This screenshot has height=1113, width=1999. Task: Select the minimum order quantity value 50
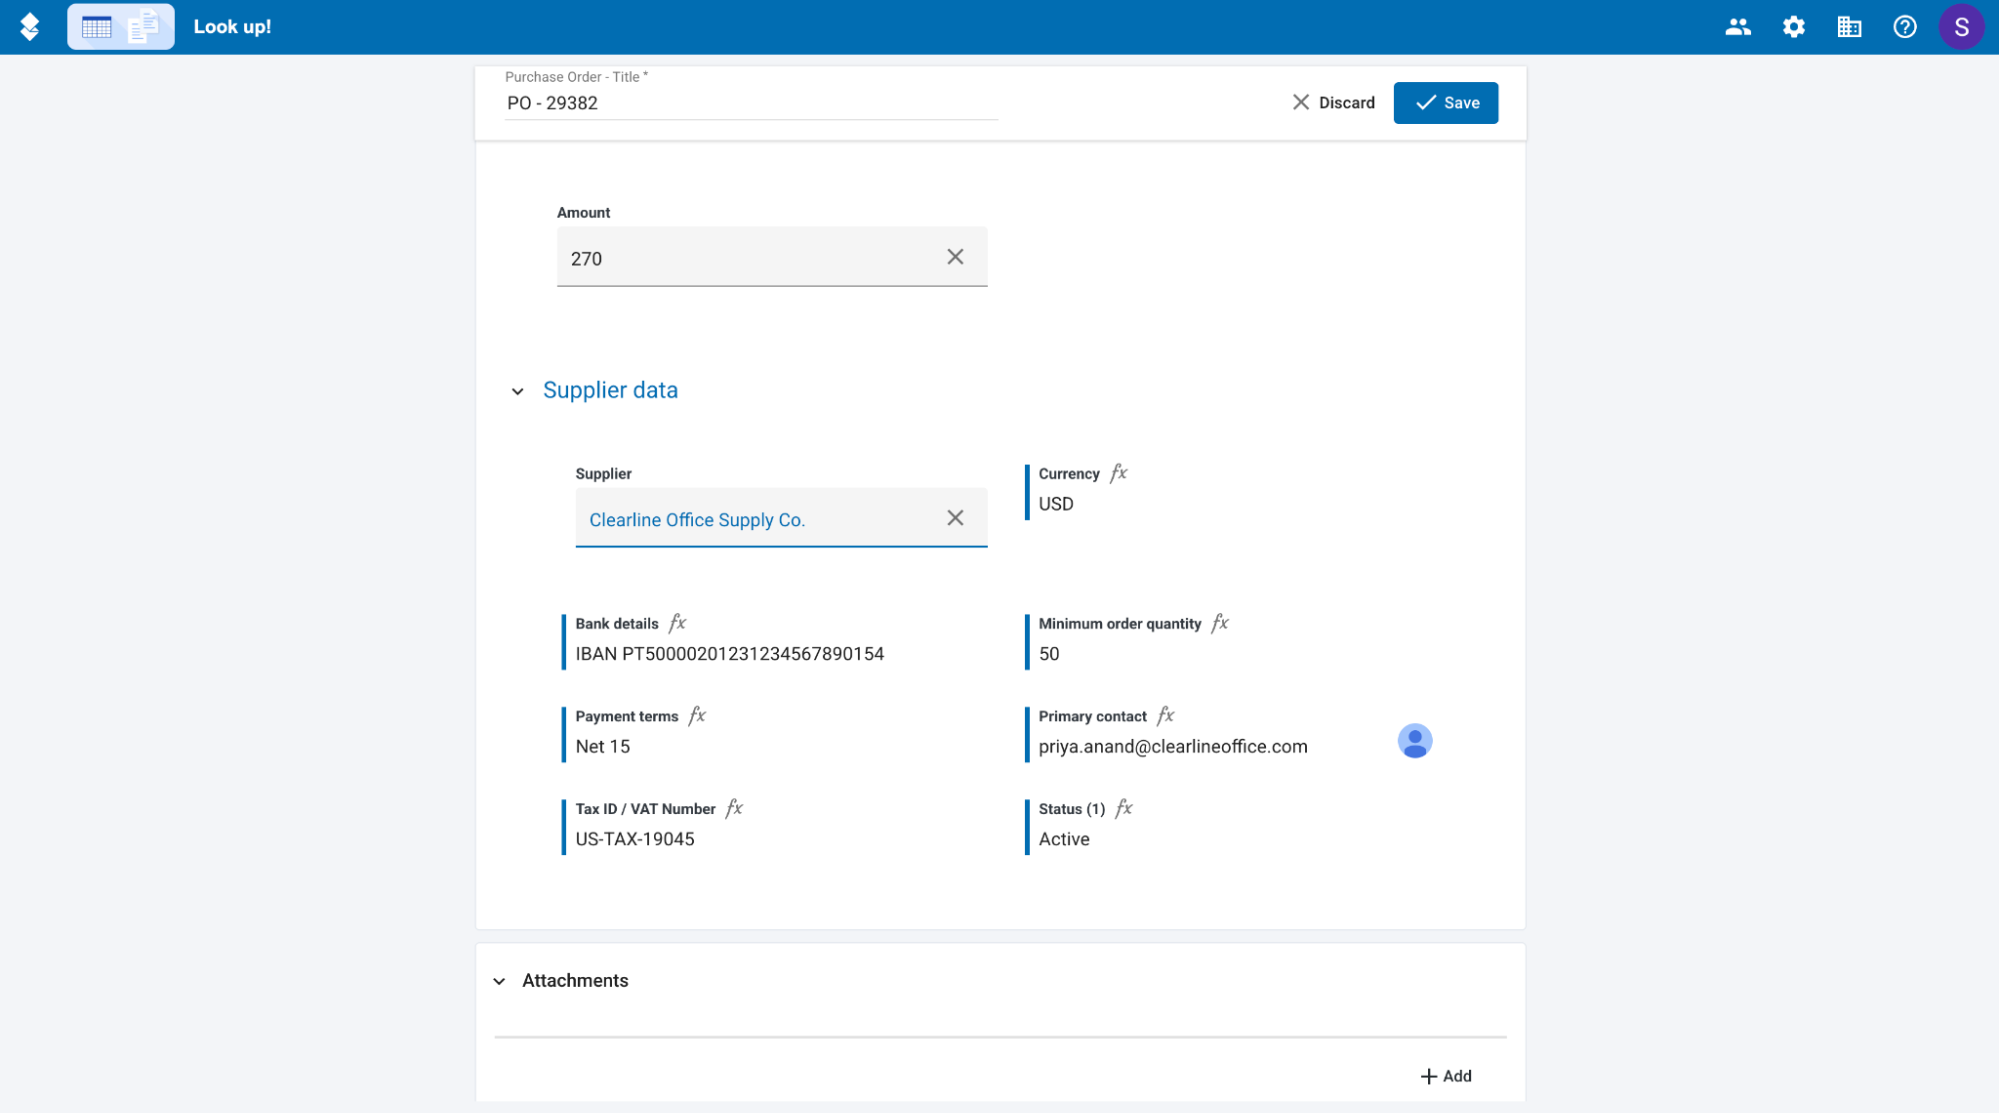pyautogui.click(x=1049, y=654)
